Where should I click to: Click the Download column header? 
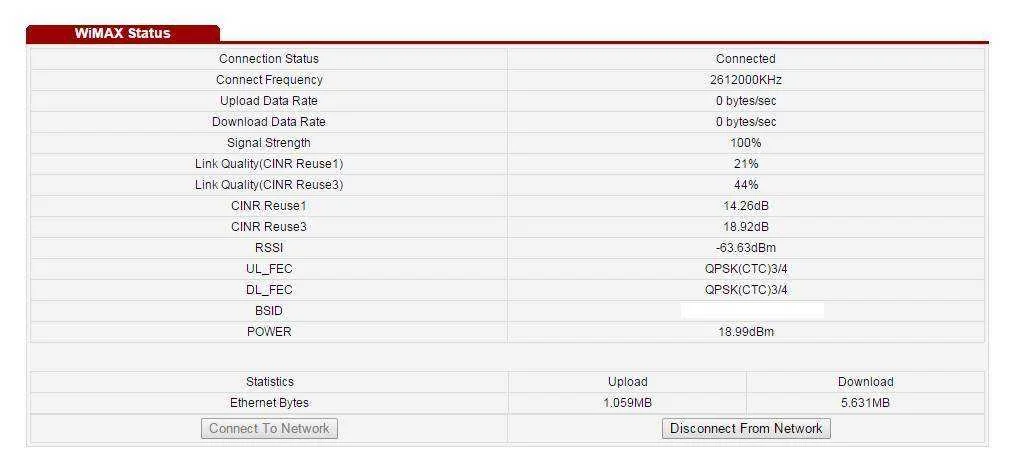point(865,382)
